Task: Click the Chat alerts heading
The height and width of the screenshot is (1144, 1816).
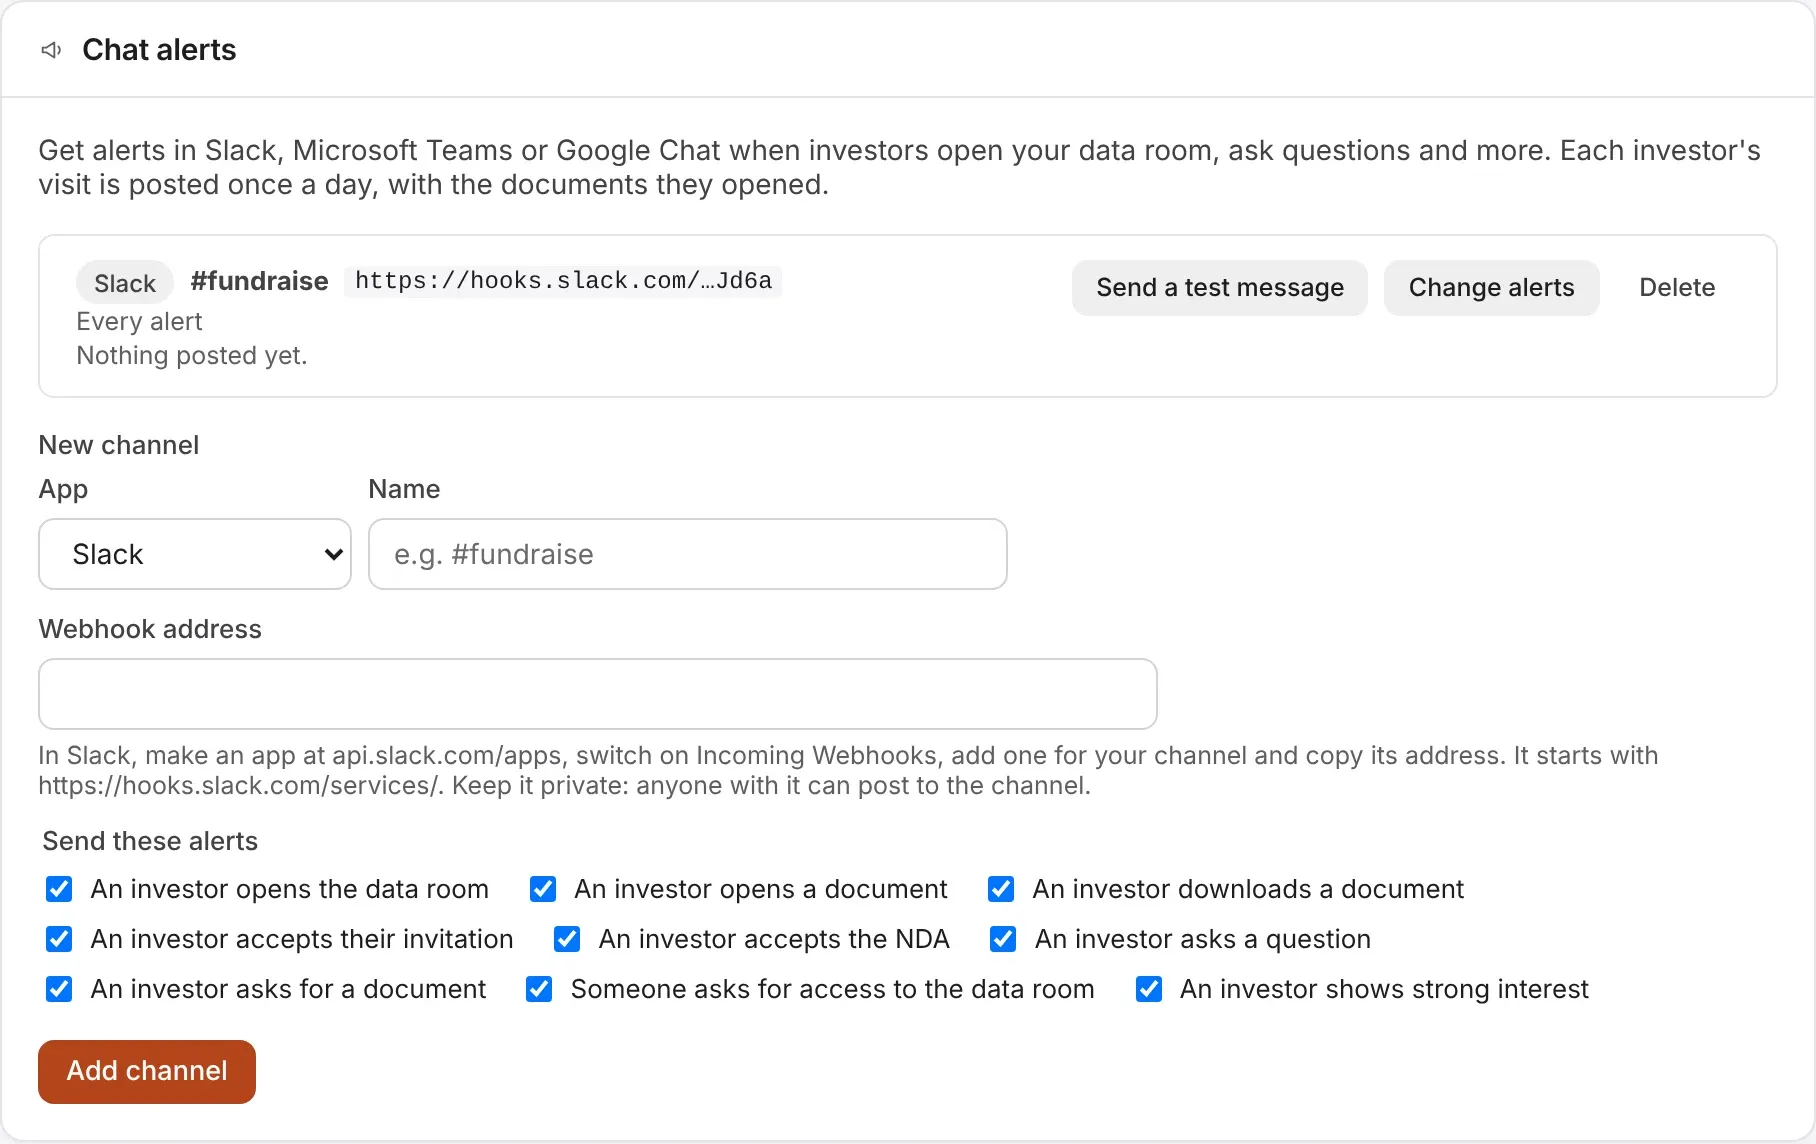Action: point(159,50)
